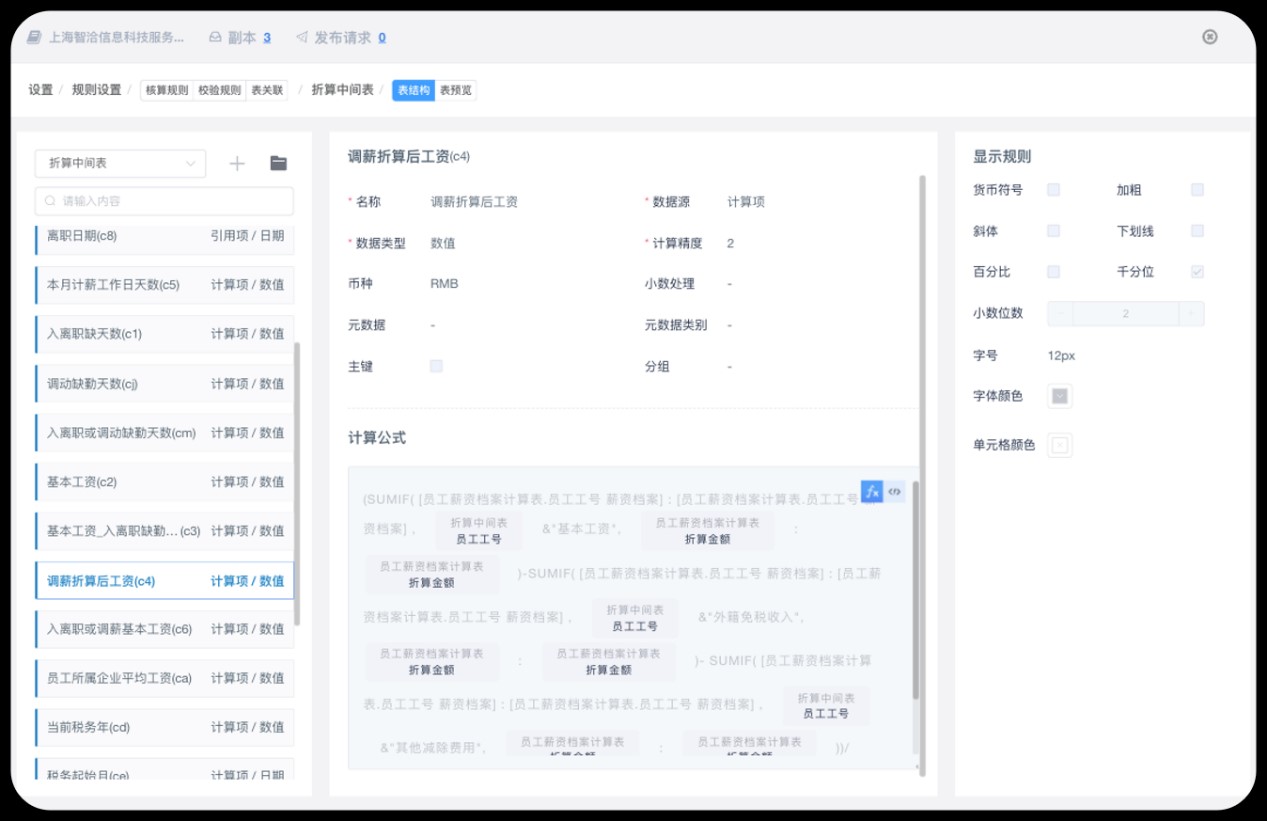The width and height of the screenshot is (1267, 821).
Task: Select the 校验规则 tab
Action: coord(219,90)
